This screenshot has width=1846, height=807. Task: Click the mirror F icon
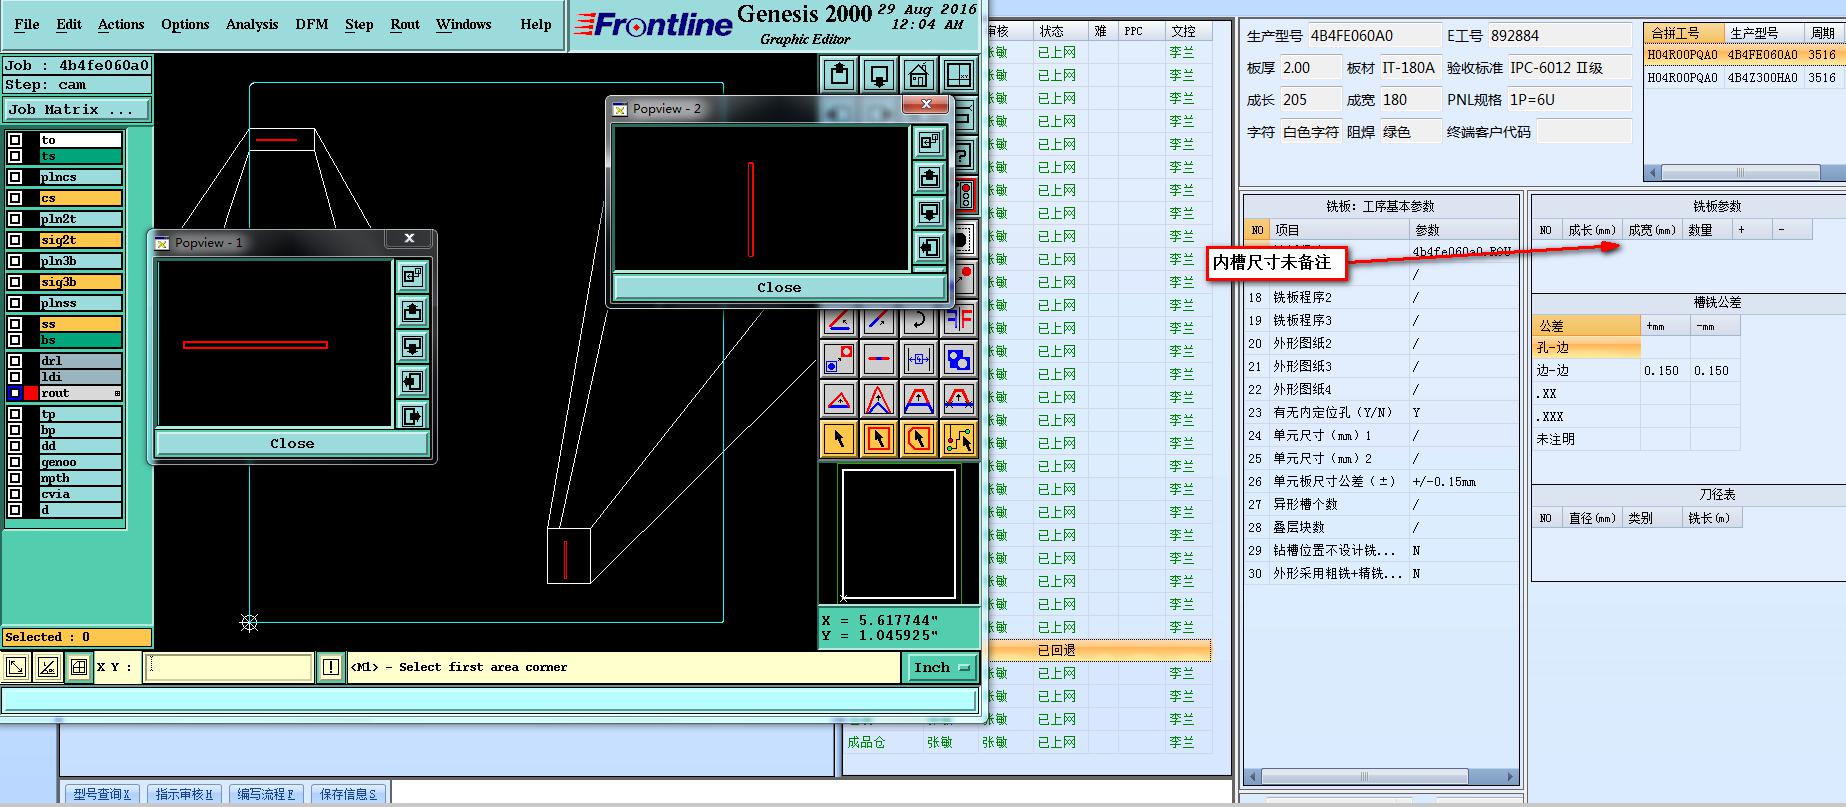959,319
